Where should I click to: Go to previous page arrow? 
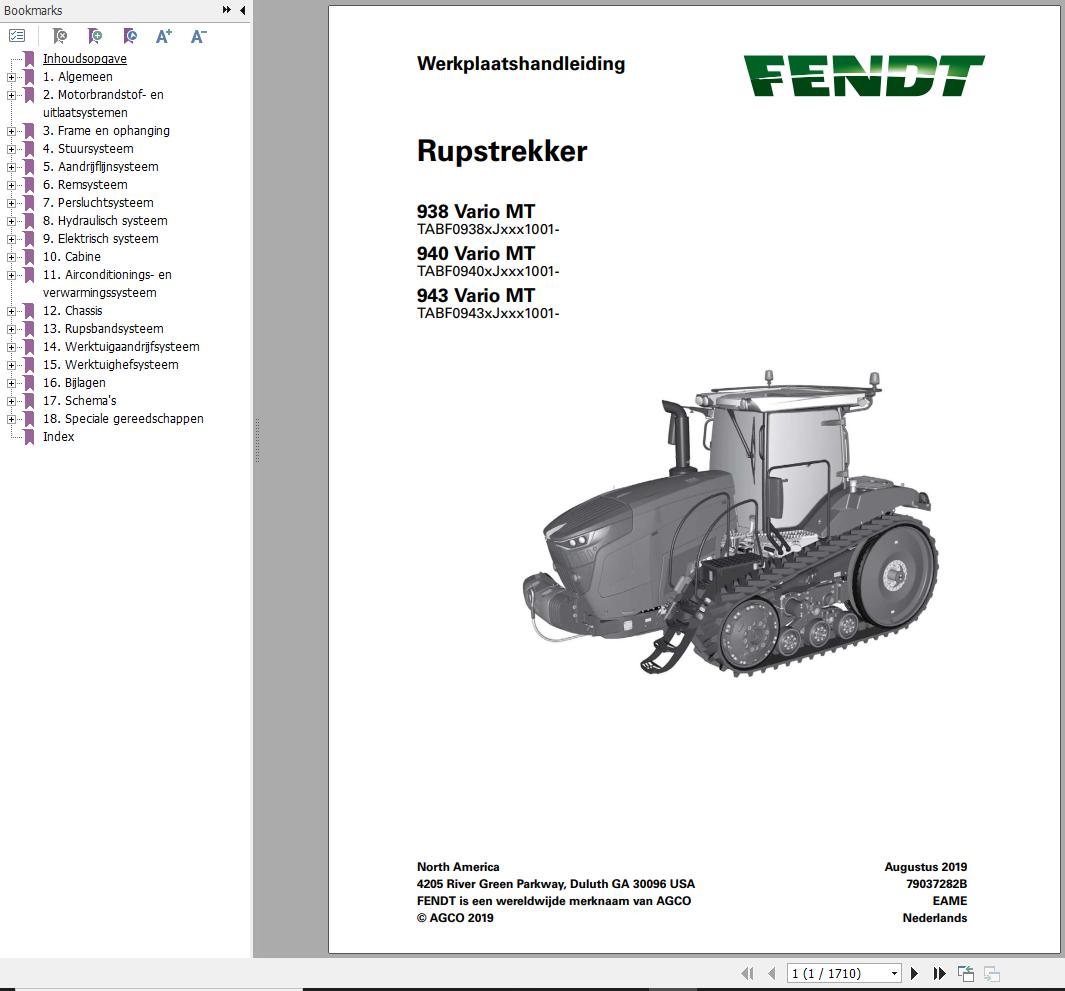(x=772, y=973)
